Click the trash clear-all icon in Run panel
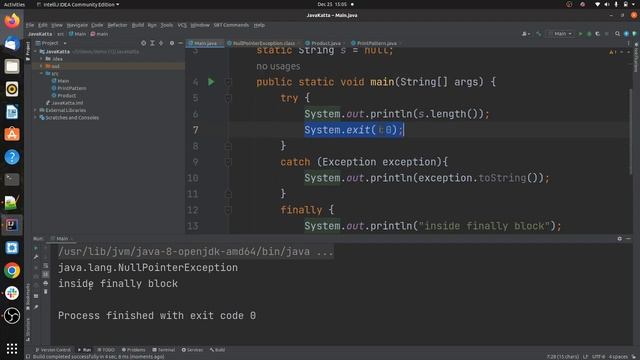Viewport: 640px width, 360px height. click(x=45, y=292)
